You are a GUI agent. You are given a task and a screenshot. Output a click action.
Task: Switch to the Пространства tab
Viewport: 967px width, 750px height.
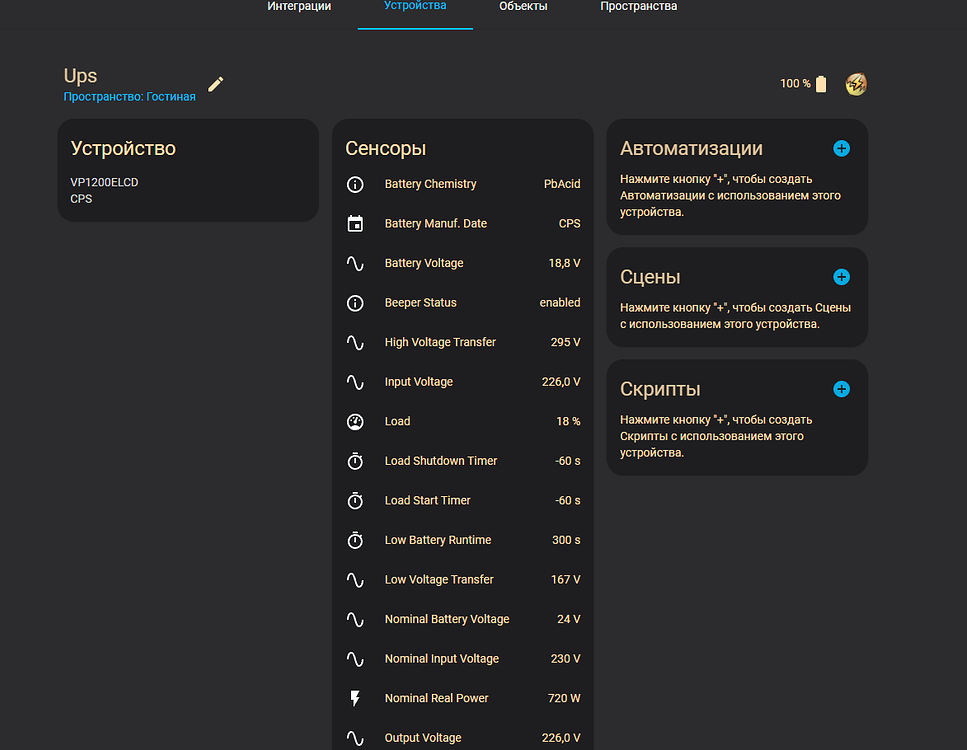point(637,6)
